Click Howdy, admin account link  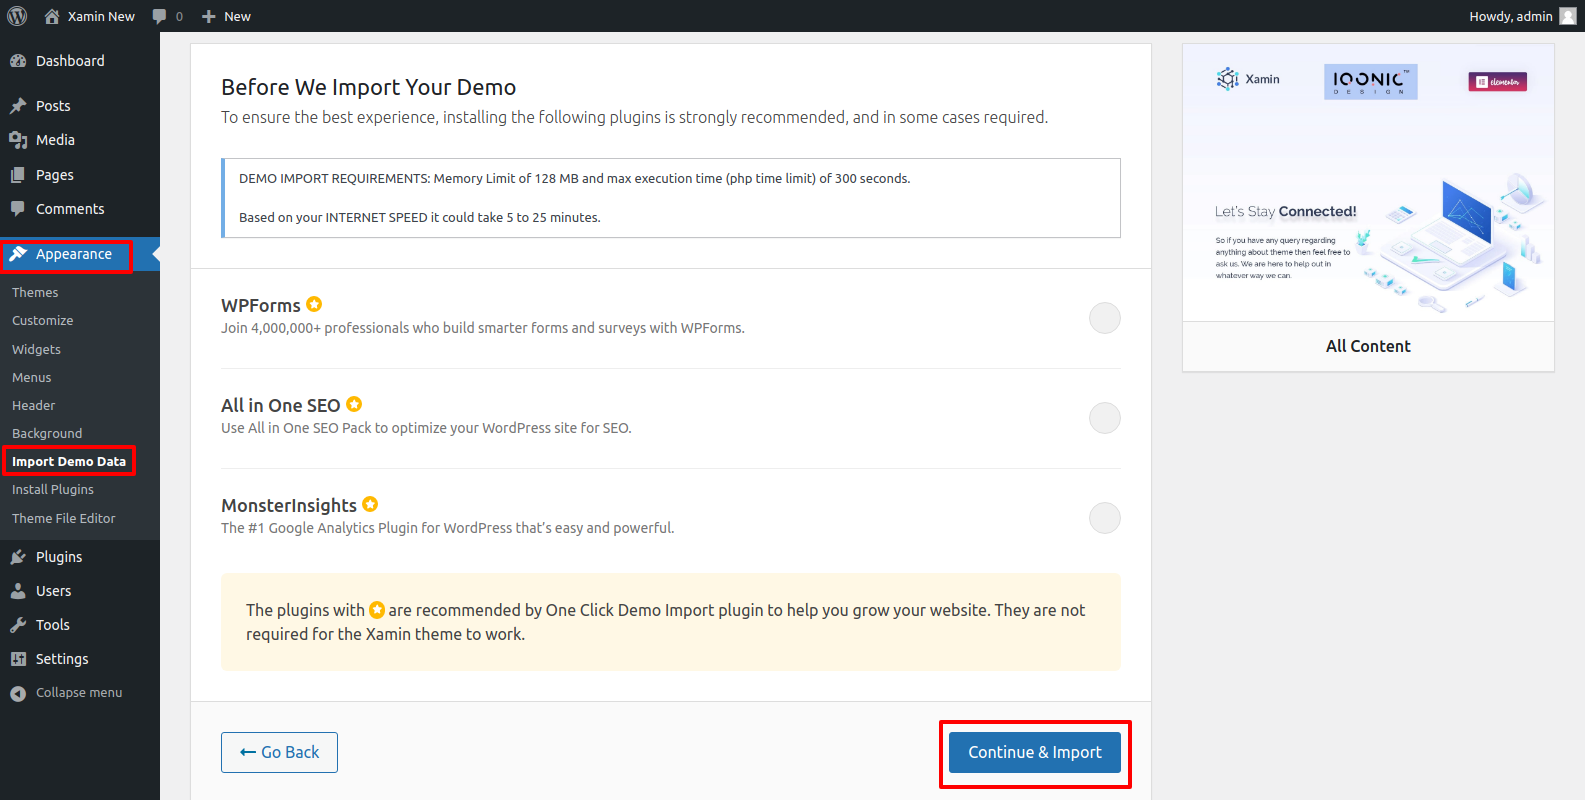[1522, 16]
